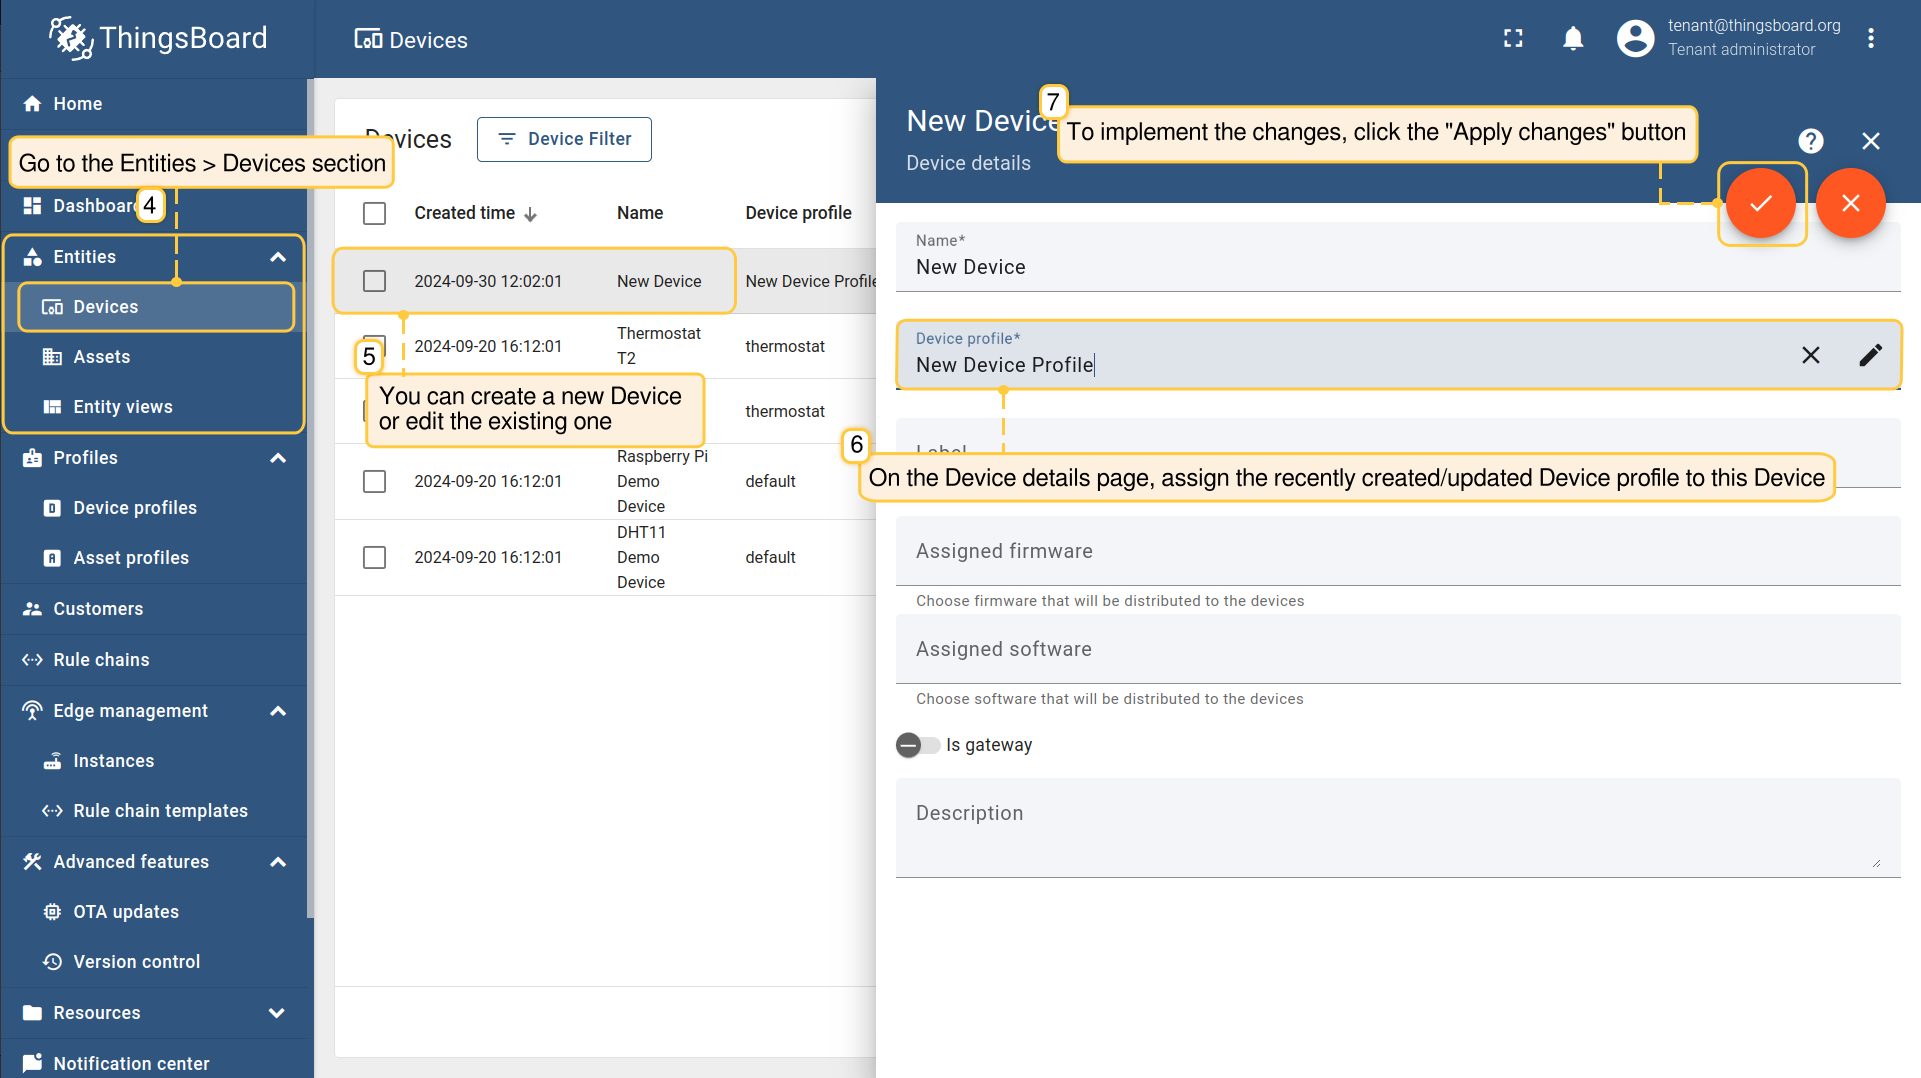The height and width of the screenshot is (1078, 1921).
Task: Click the orange Apply changes checkmark button
Action: click(x=1760, y=203)
